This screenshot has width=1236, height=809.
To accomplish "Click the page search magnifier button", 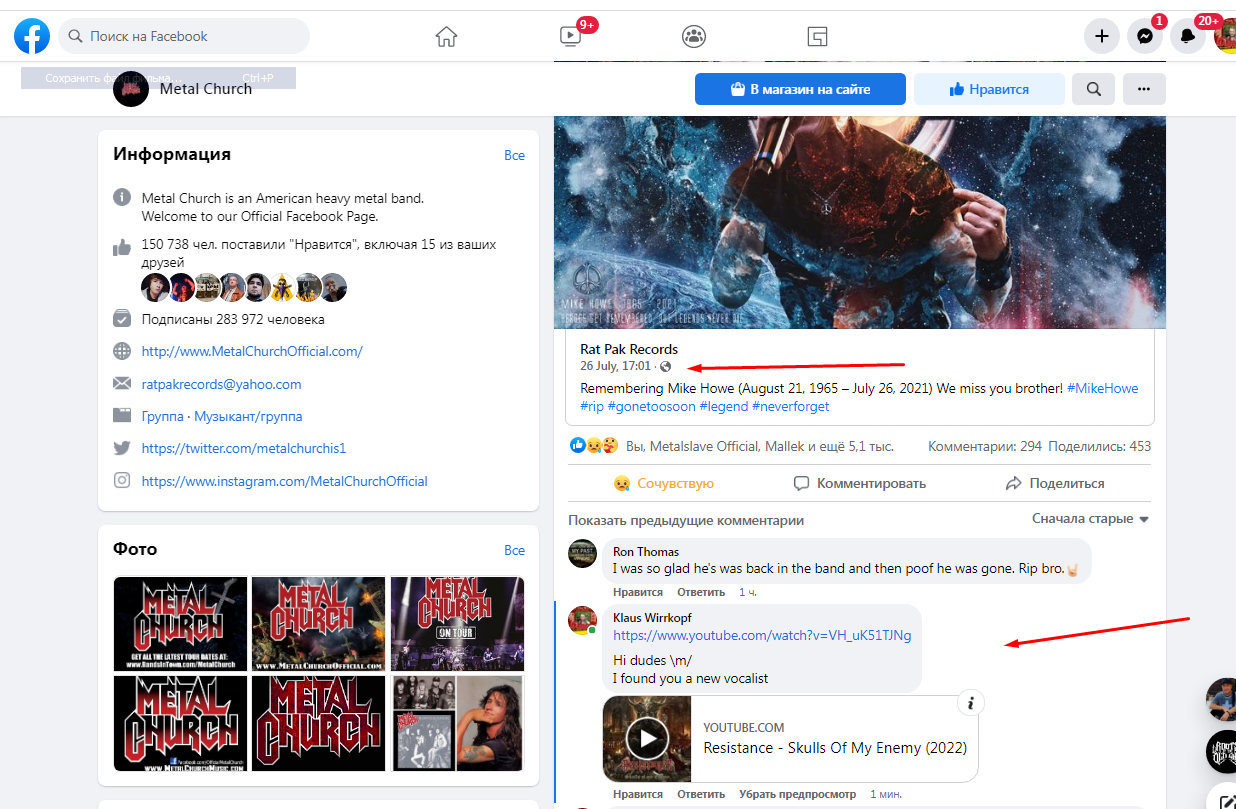I will [x=1094, y=89].
